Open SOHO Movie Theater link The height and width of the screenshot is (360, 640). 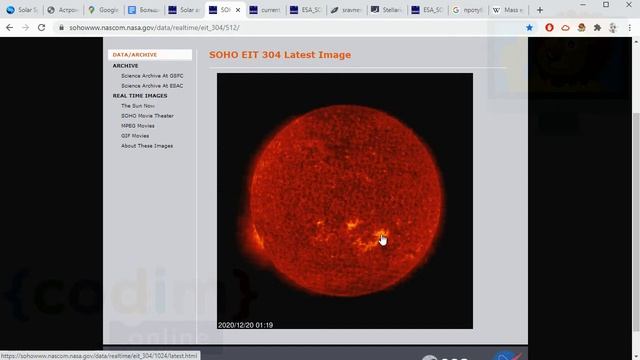[147, 116]
